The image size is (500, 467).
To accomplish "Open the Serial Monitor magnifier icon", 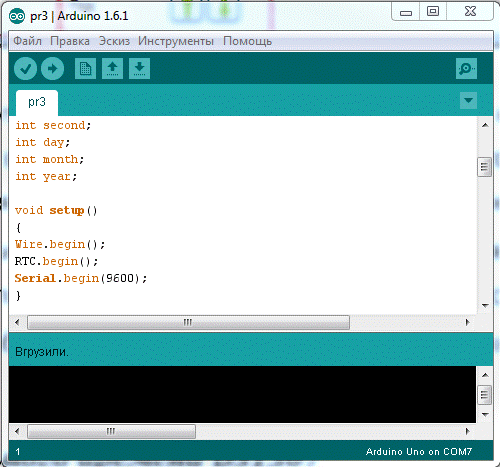I will (x=466, y=69).
